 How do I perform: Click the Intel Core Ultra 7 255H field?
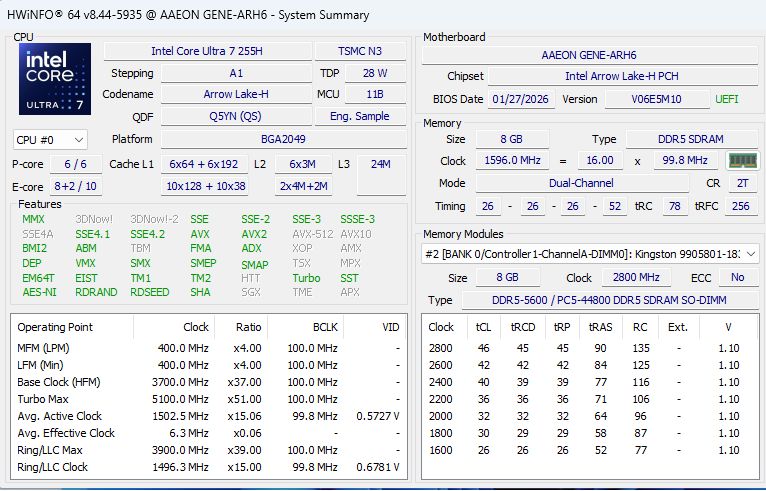207,51
